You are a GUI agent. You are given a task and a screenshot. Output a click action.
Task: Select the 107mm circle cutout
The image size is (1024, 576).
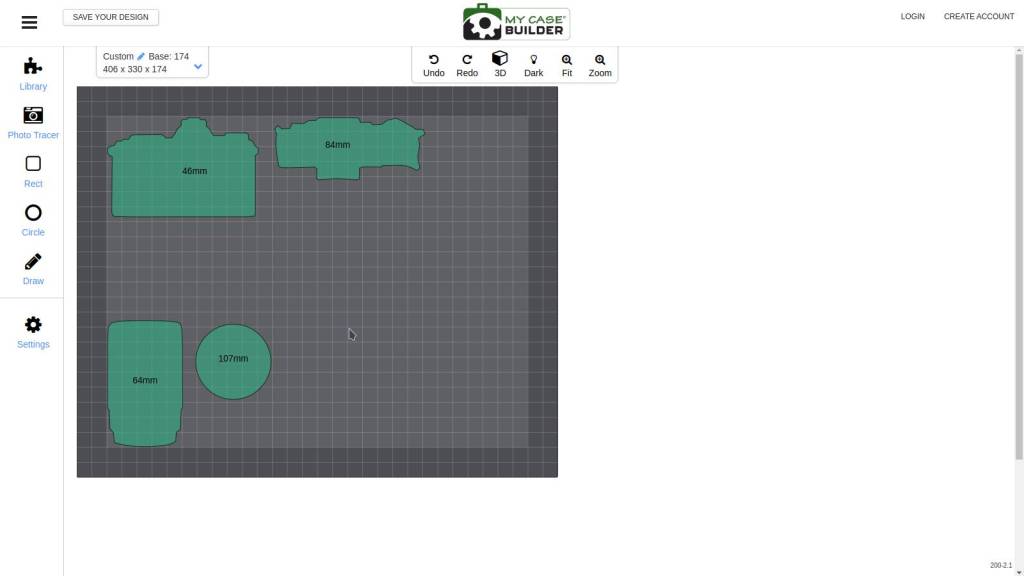[x=233, y=361]
